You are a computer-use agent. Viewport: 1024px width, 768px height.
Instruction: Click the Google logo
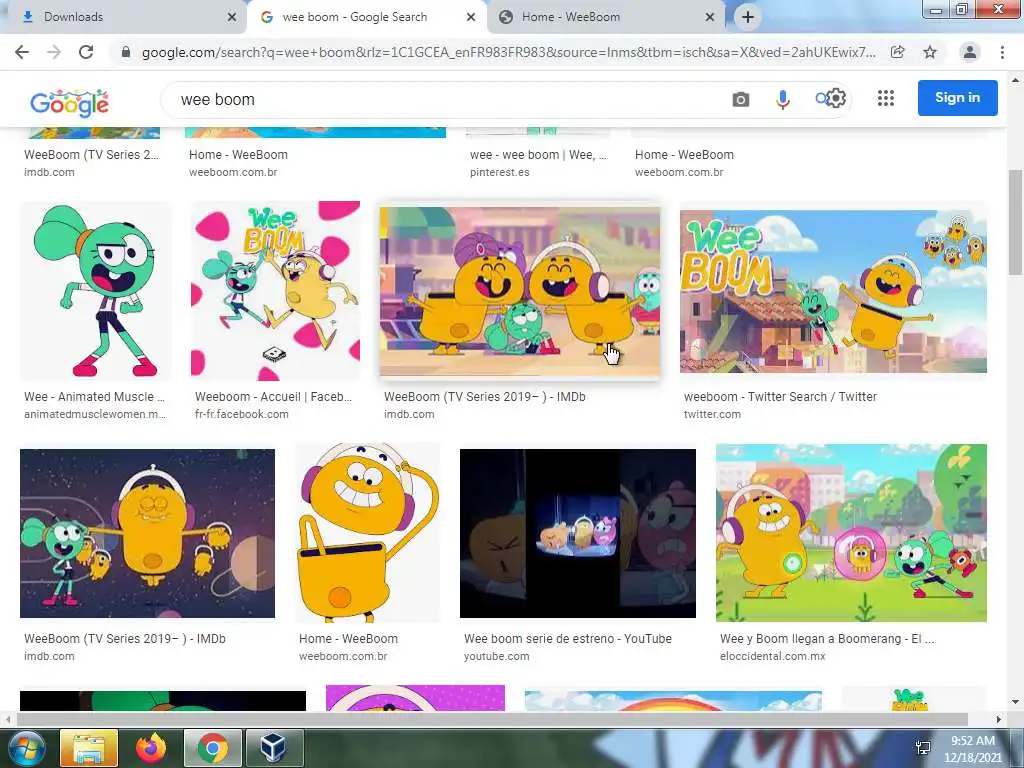click(x=70, y=103)
